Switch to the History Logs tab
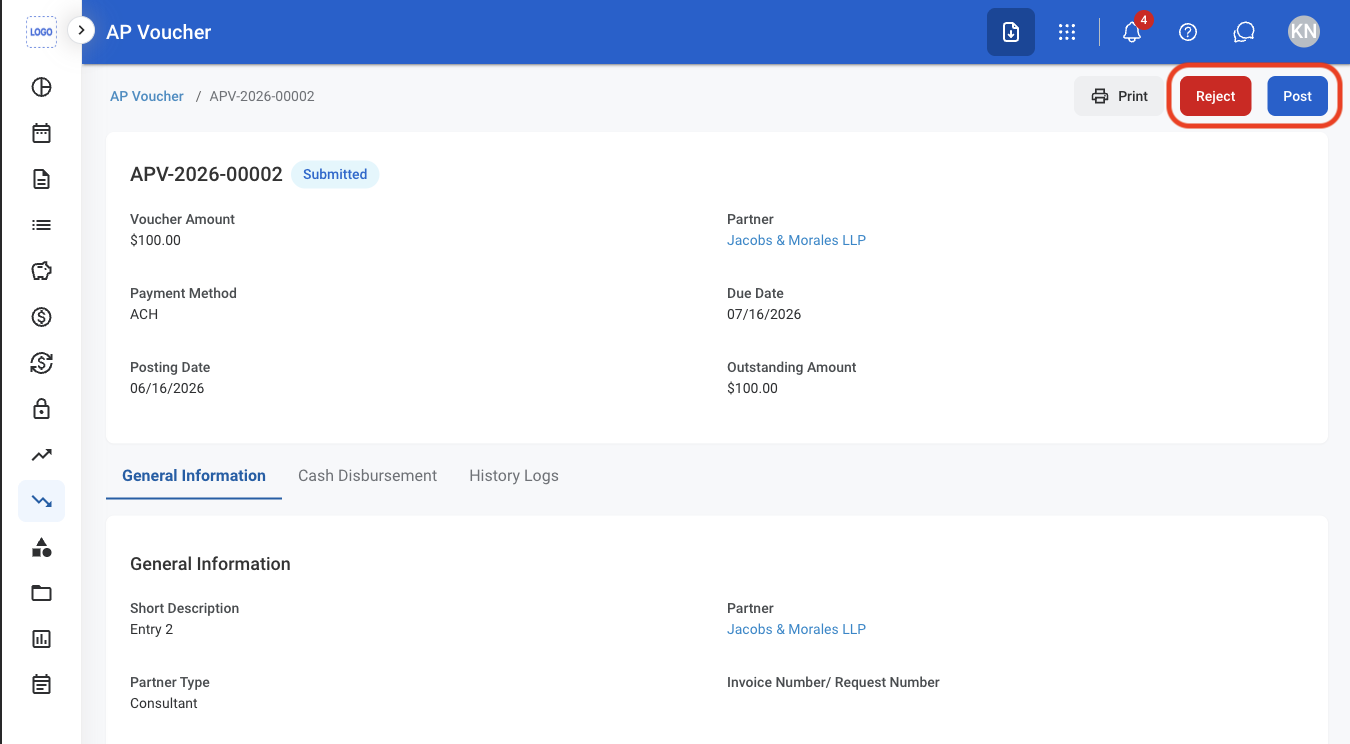The width and height of the screenshot is (1350, 744). click(514, 476)
